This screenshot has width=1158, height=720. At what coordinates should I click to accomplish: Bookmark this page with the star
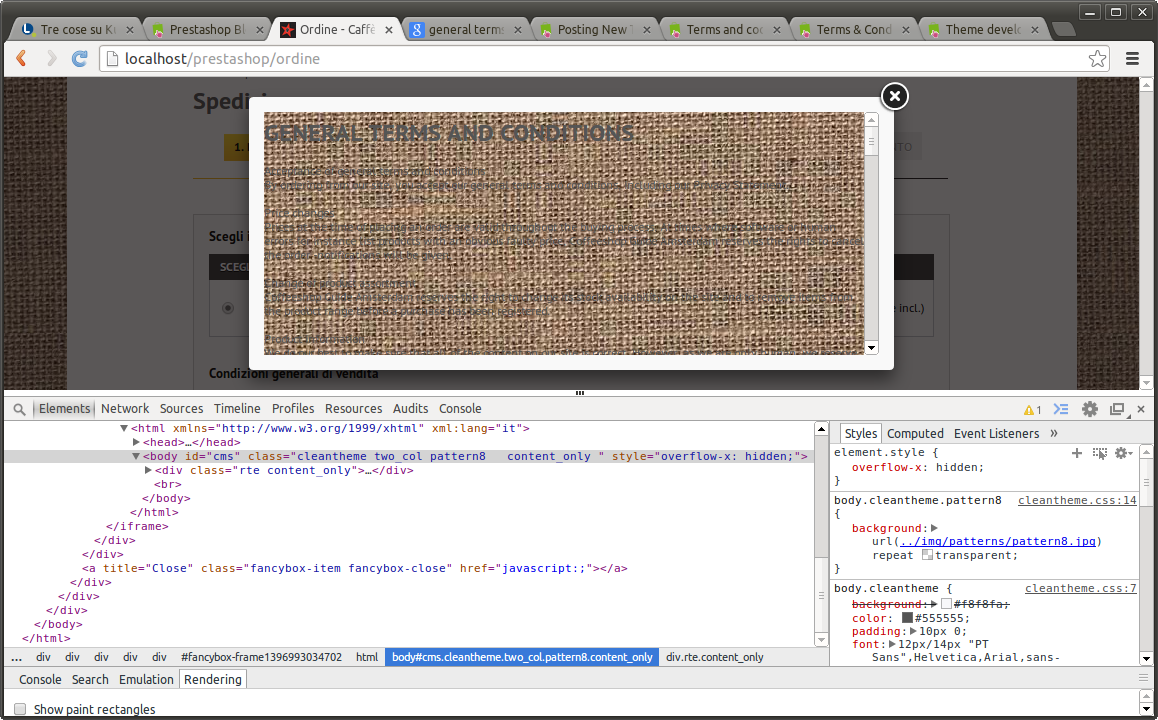[1097, 58]
